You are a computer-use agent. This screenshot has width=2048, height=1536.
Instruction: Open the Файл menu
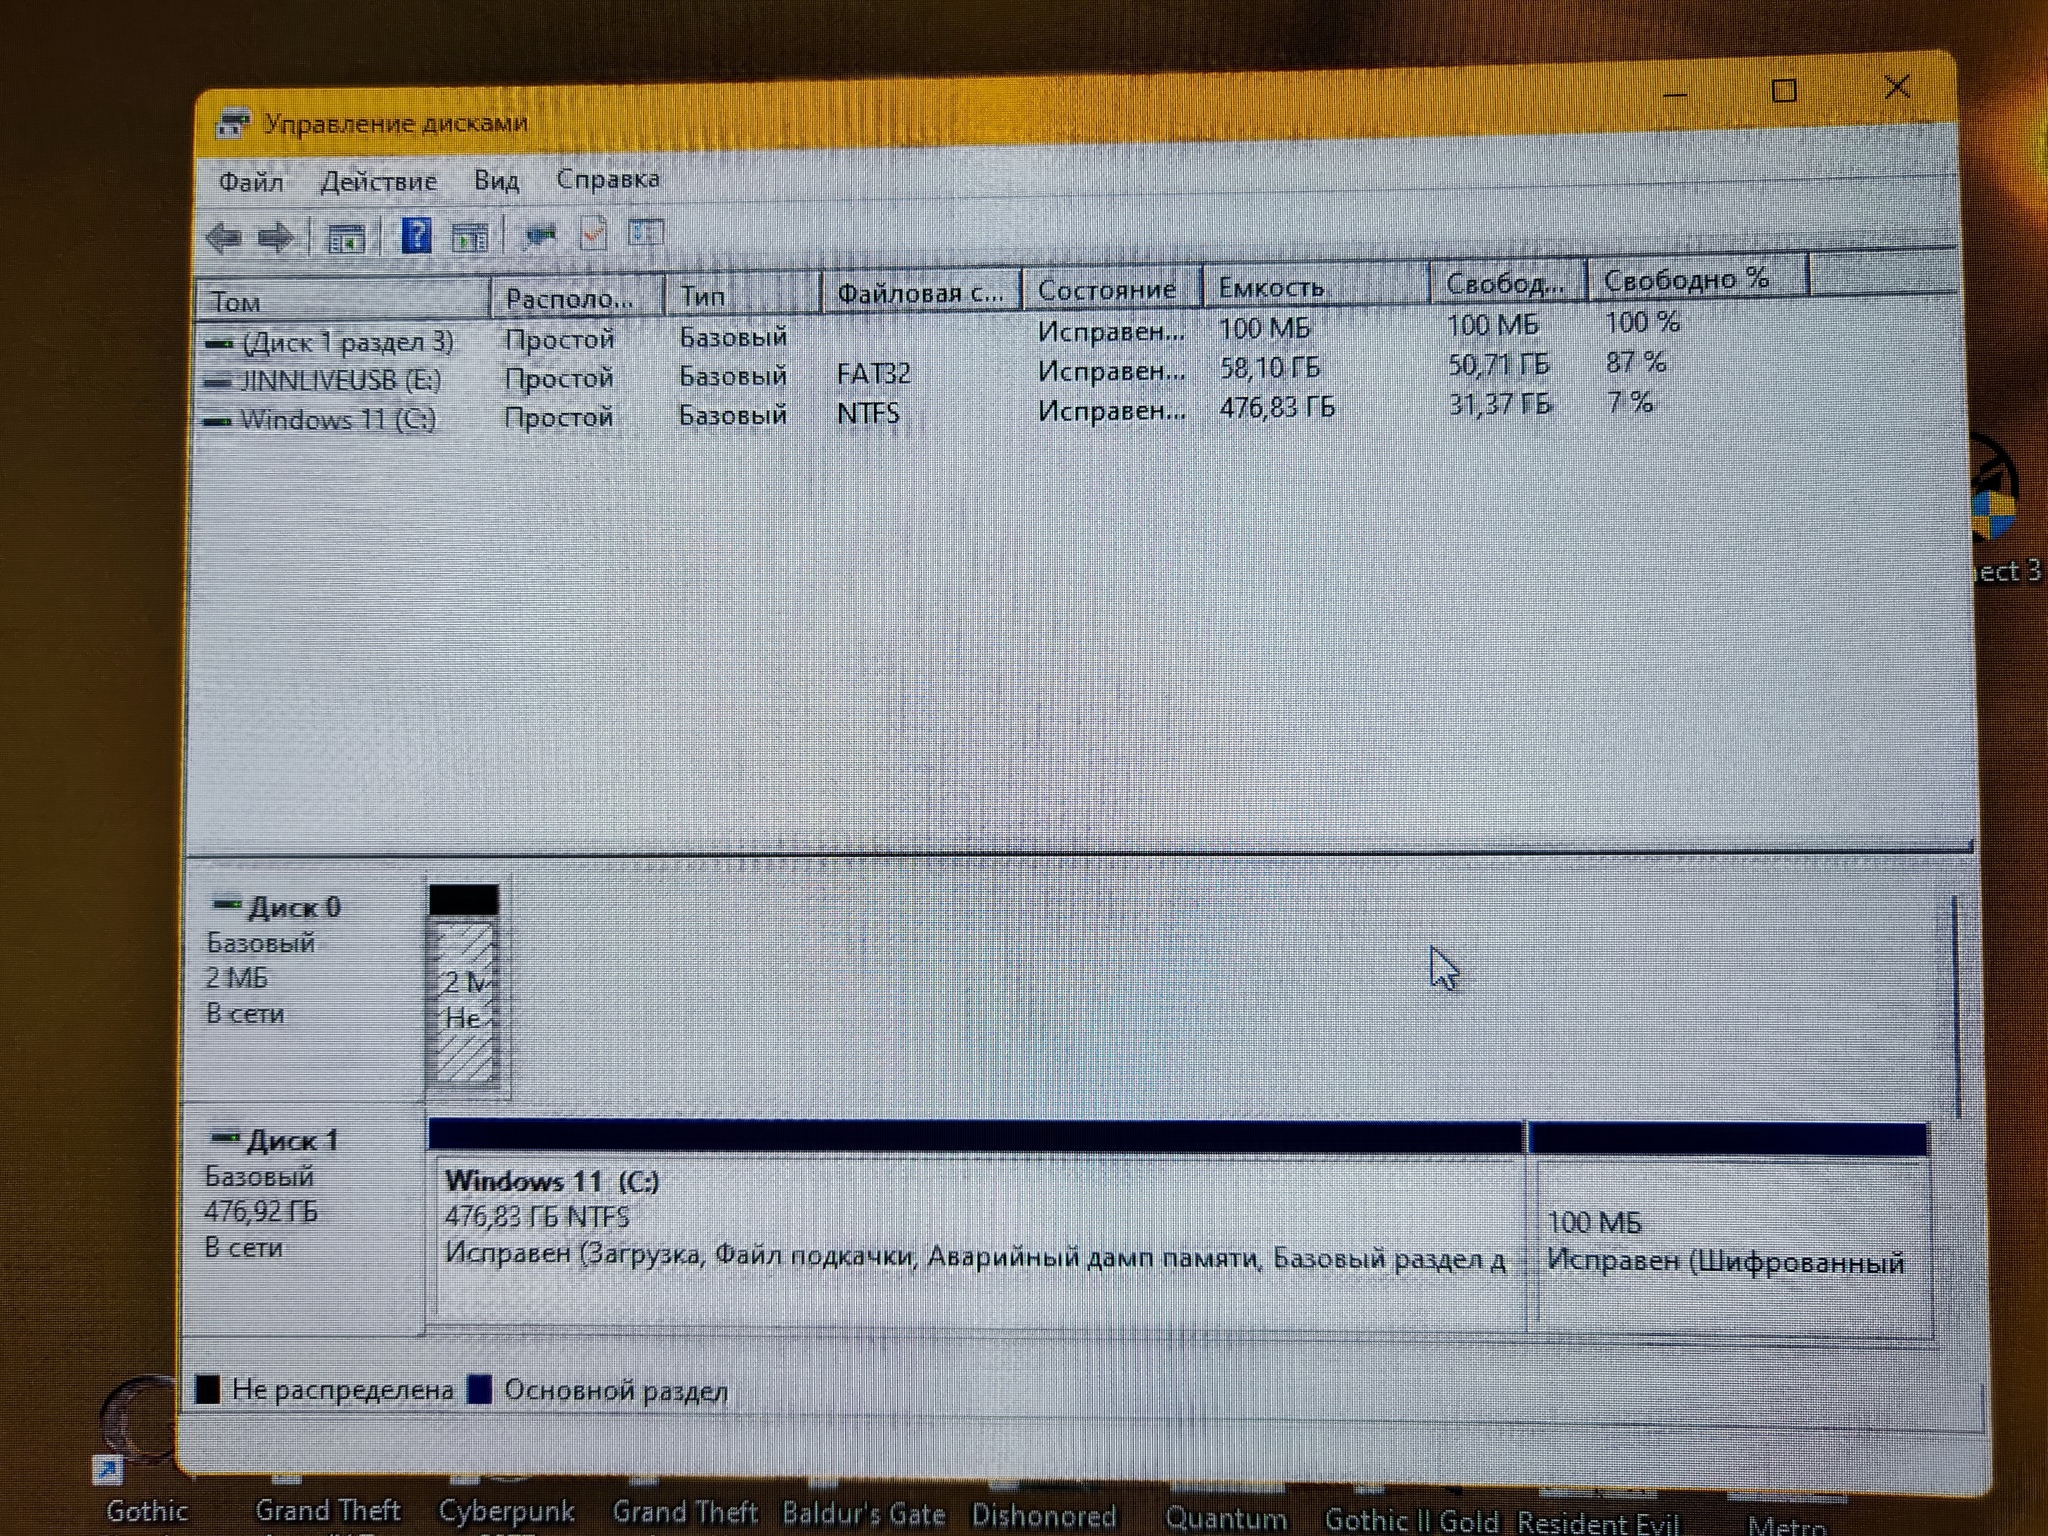pos(250,179)
